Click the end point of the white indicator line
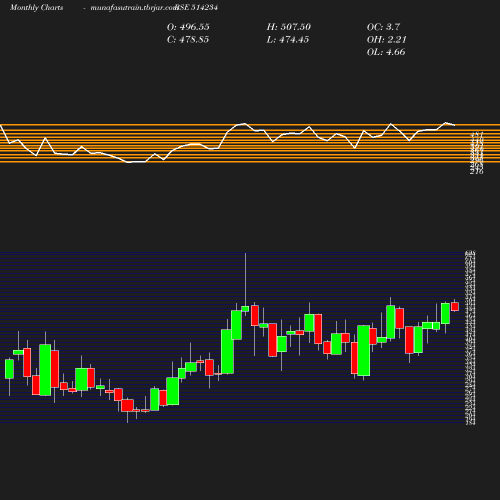The image size is (500, 500). (455, 125)
